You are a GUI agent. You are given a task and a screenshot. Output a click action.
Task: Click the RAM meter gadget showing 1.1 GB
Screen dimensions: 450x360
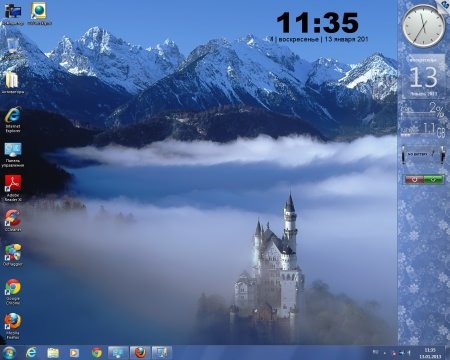pos(423,130)
